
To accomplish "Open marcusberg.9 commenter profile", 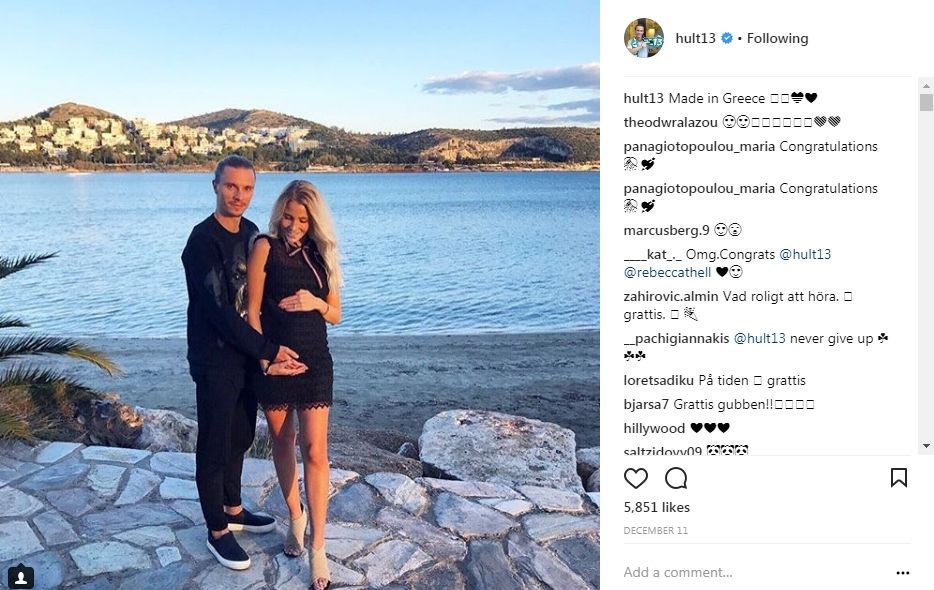I will point(667,230).
